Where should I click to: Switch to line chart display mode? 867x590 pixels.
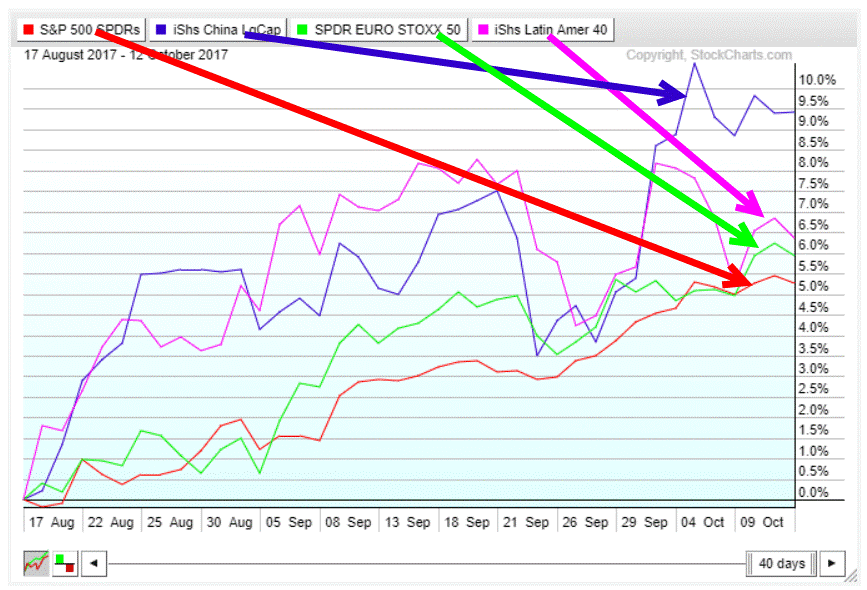coord(36,564)
